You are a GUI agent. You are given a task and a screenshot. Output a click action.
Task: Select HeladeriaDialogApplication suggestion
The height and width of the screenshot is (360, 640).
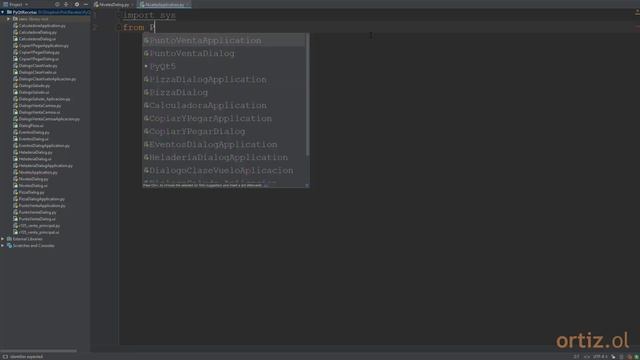pos(224,157)
